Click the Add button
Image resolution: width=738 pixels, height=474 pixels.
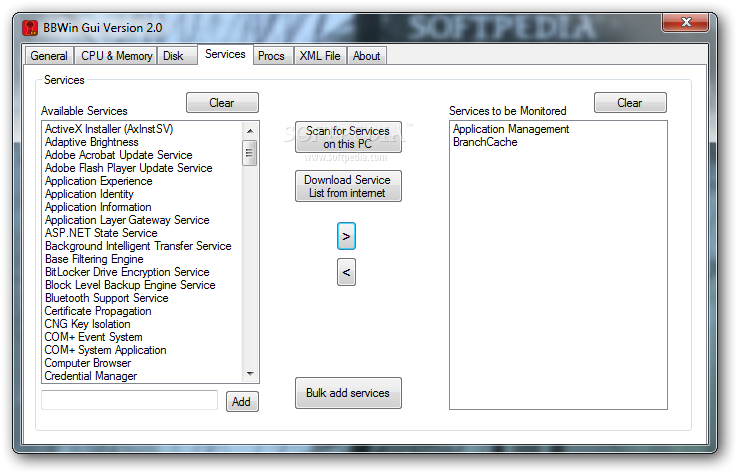[x=242, y=402]
